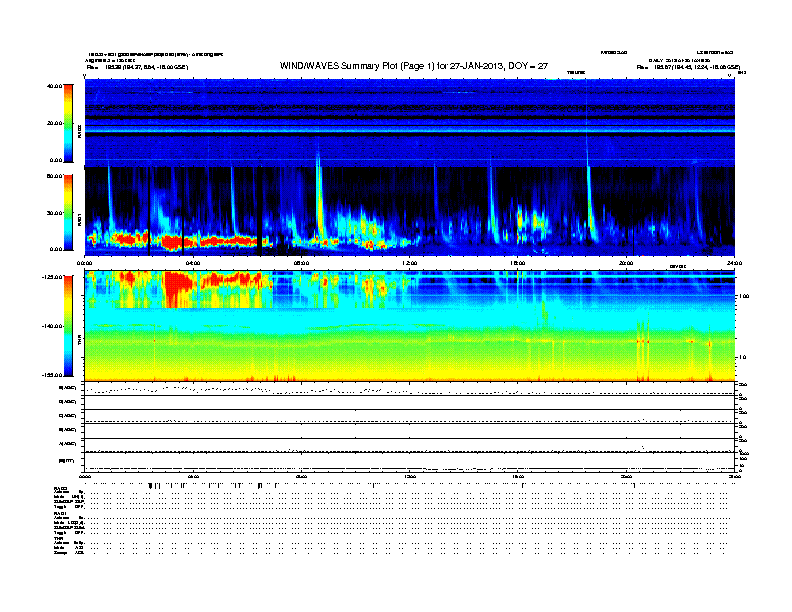Viewport: 792px width, 612px height.
Task: Click the 30.00 label on the RAD1 scale
Action: pos(55,213)
